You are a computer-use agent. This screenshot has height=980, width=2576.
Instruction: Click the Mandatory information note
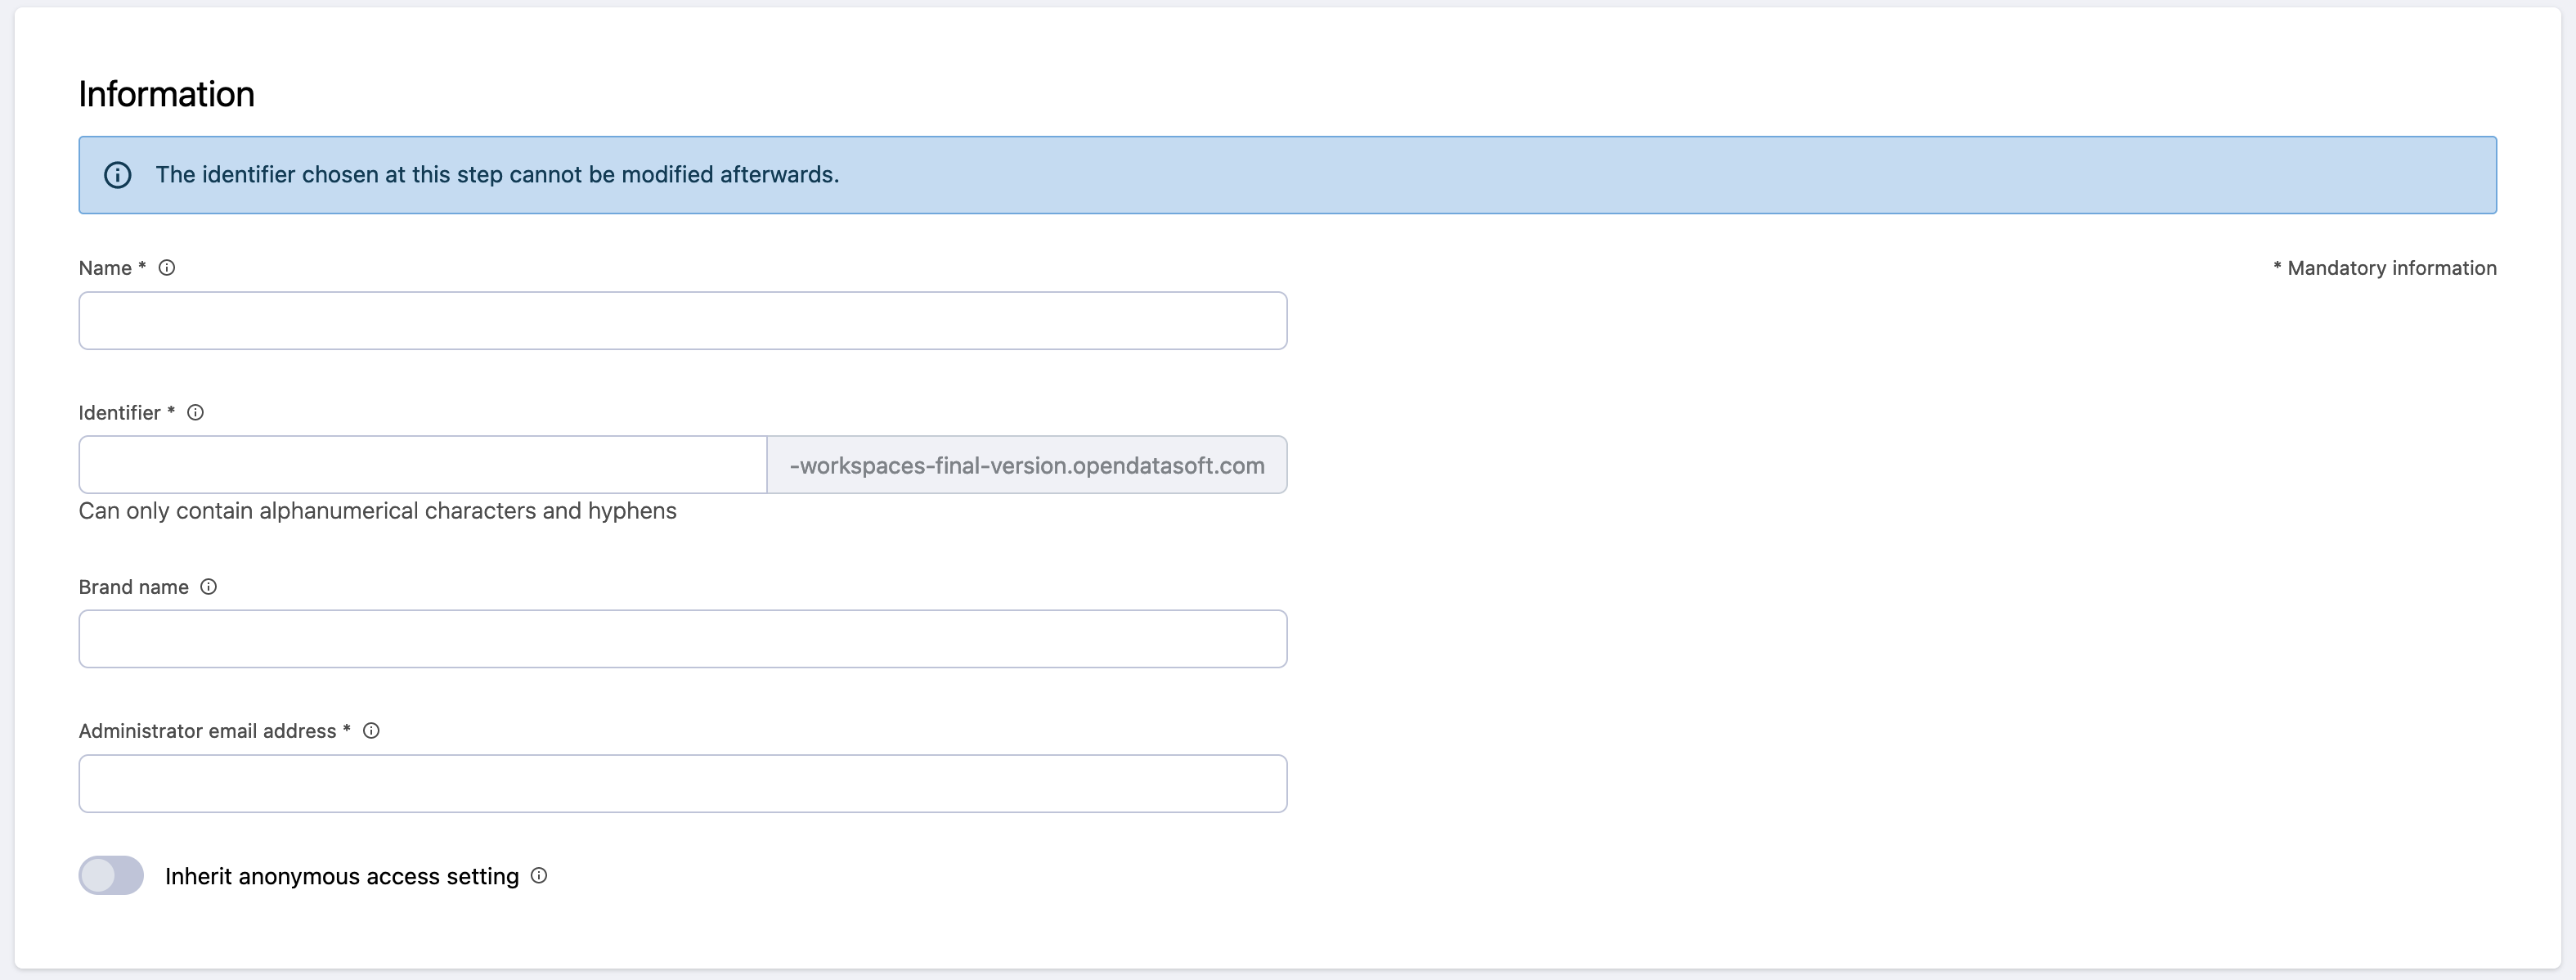[2384, 268]
